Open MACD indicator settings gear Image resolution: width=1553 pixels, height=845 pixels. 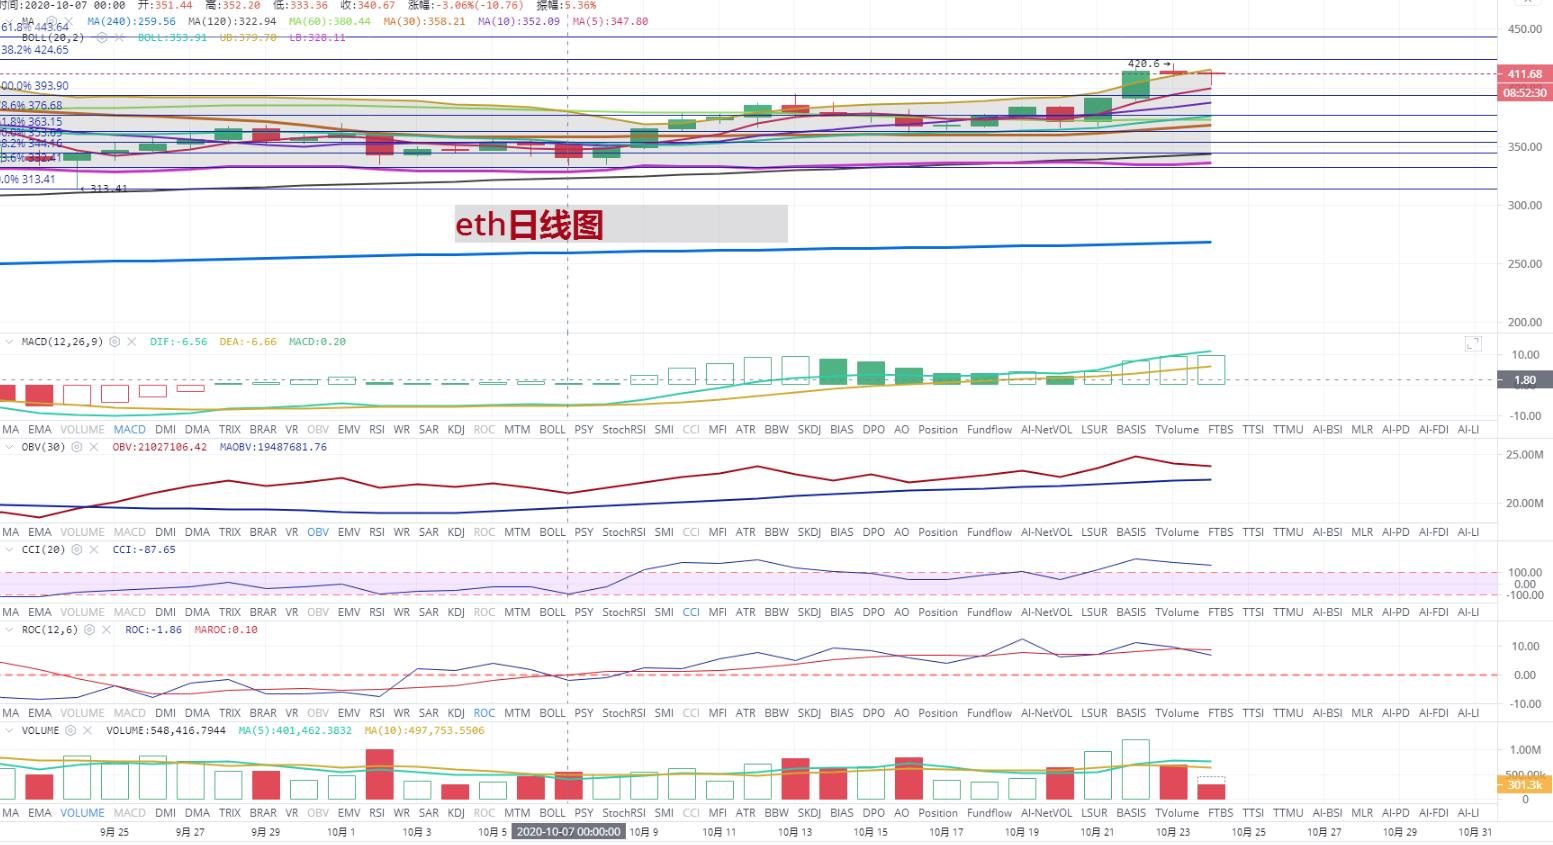115,342
